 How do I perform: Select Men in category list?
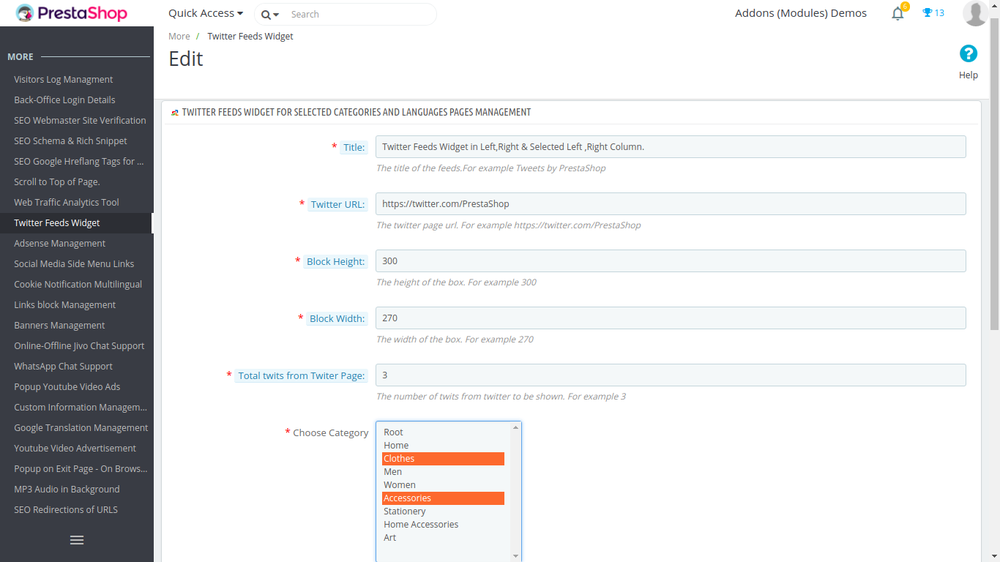click(x=443, y=471)
